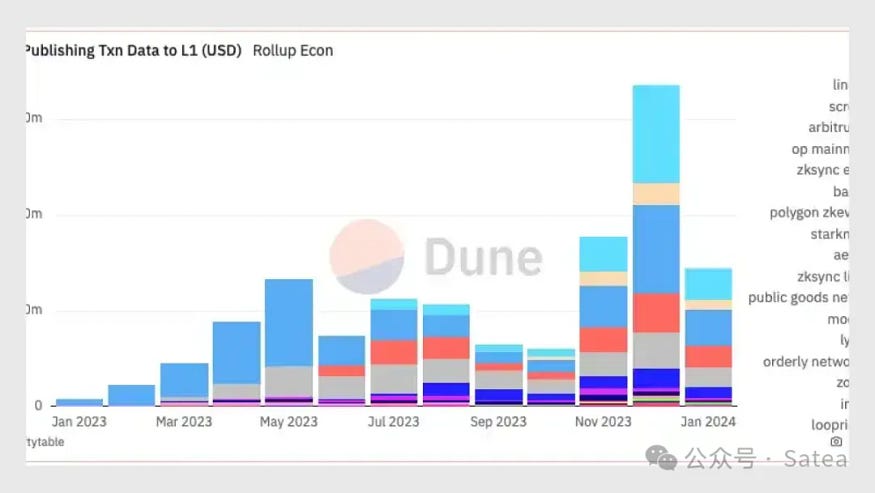Select the dark blue segment of the Nov 2023 bar
The height and width of the screenshot is (493, 875).
click(603, 382)
